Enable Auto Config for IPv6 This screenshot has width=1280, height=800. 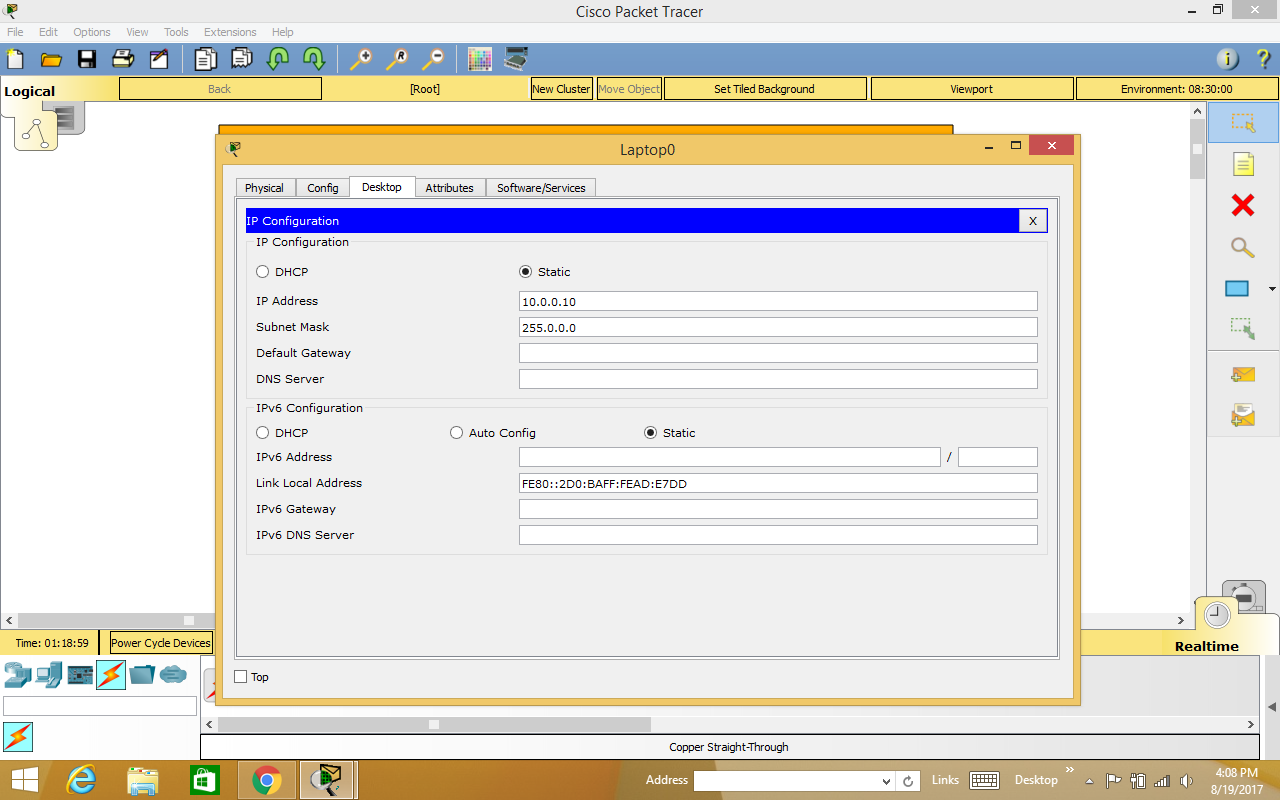pyautogui.click(x=456, y=432)
